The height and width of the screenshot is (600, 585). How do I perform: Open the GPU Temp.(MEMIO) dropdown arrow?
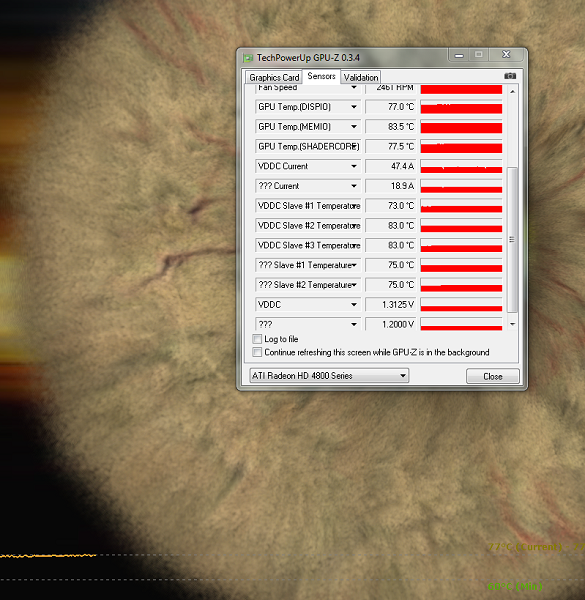click(354, 127)
